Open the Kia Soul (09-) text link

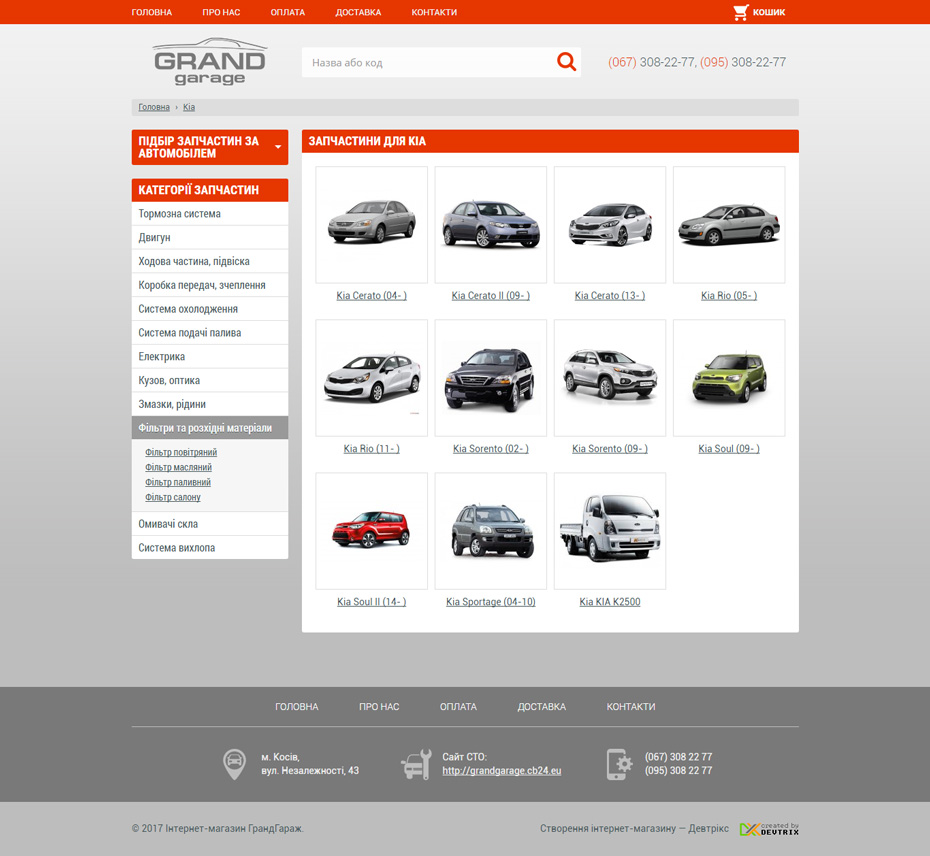click(729, 448)
